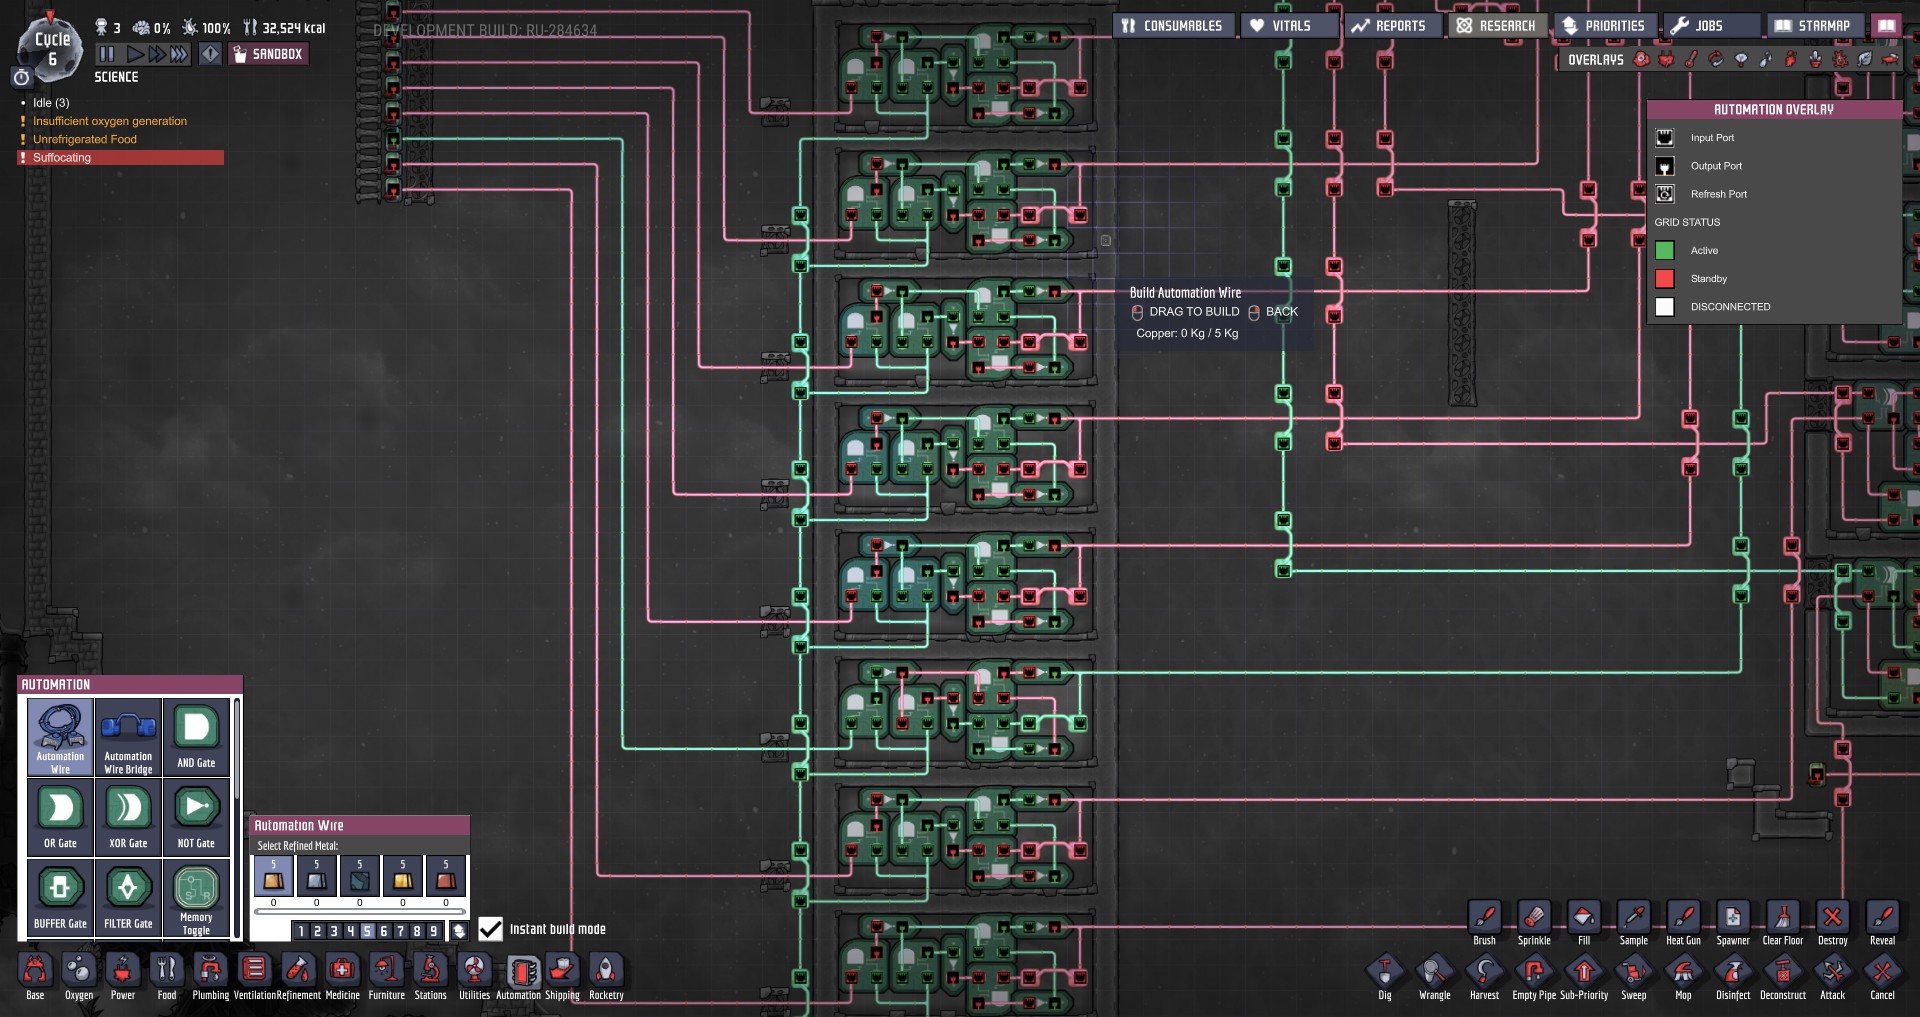Open the PRIORITIES tab
Screen dimensions: 1920x1017
pos(1604,26)
